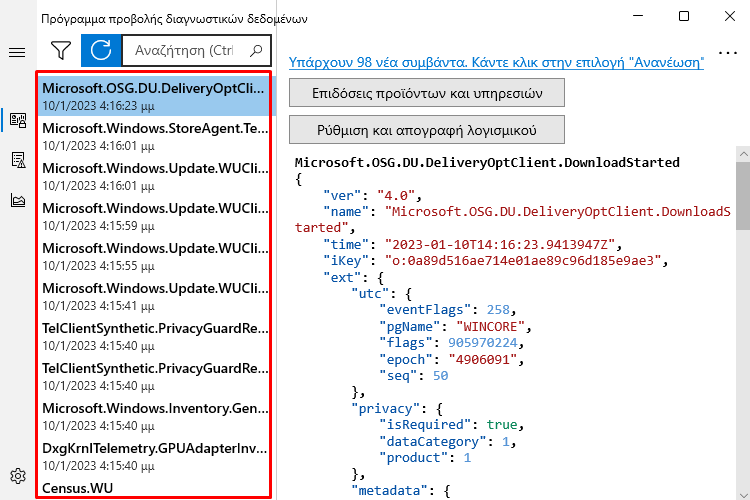Viewport: 750px width, 500px height.
Task: Minimize the diagnostic data viewer window
Action: coord(638,16)
